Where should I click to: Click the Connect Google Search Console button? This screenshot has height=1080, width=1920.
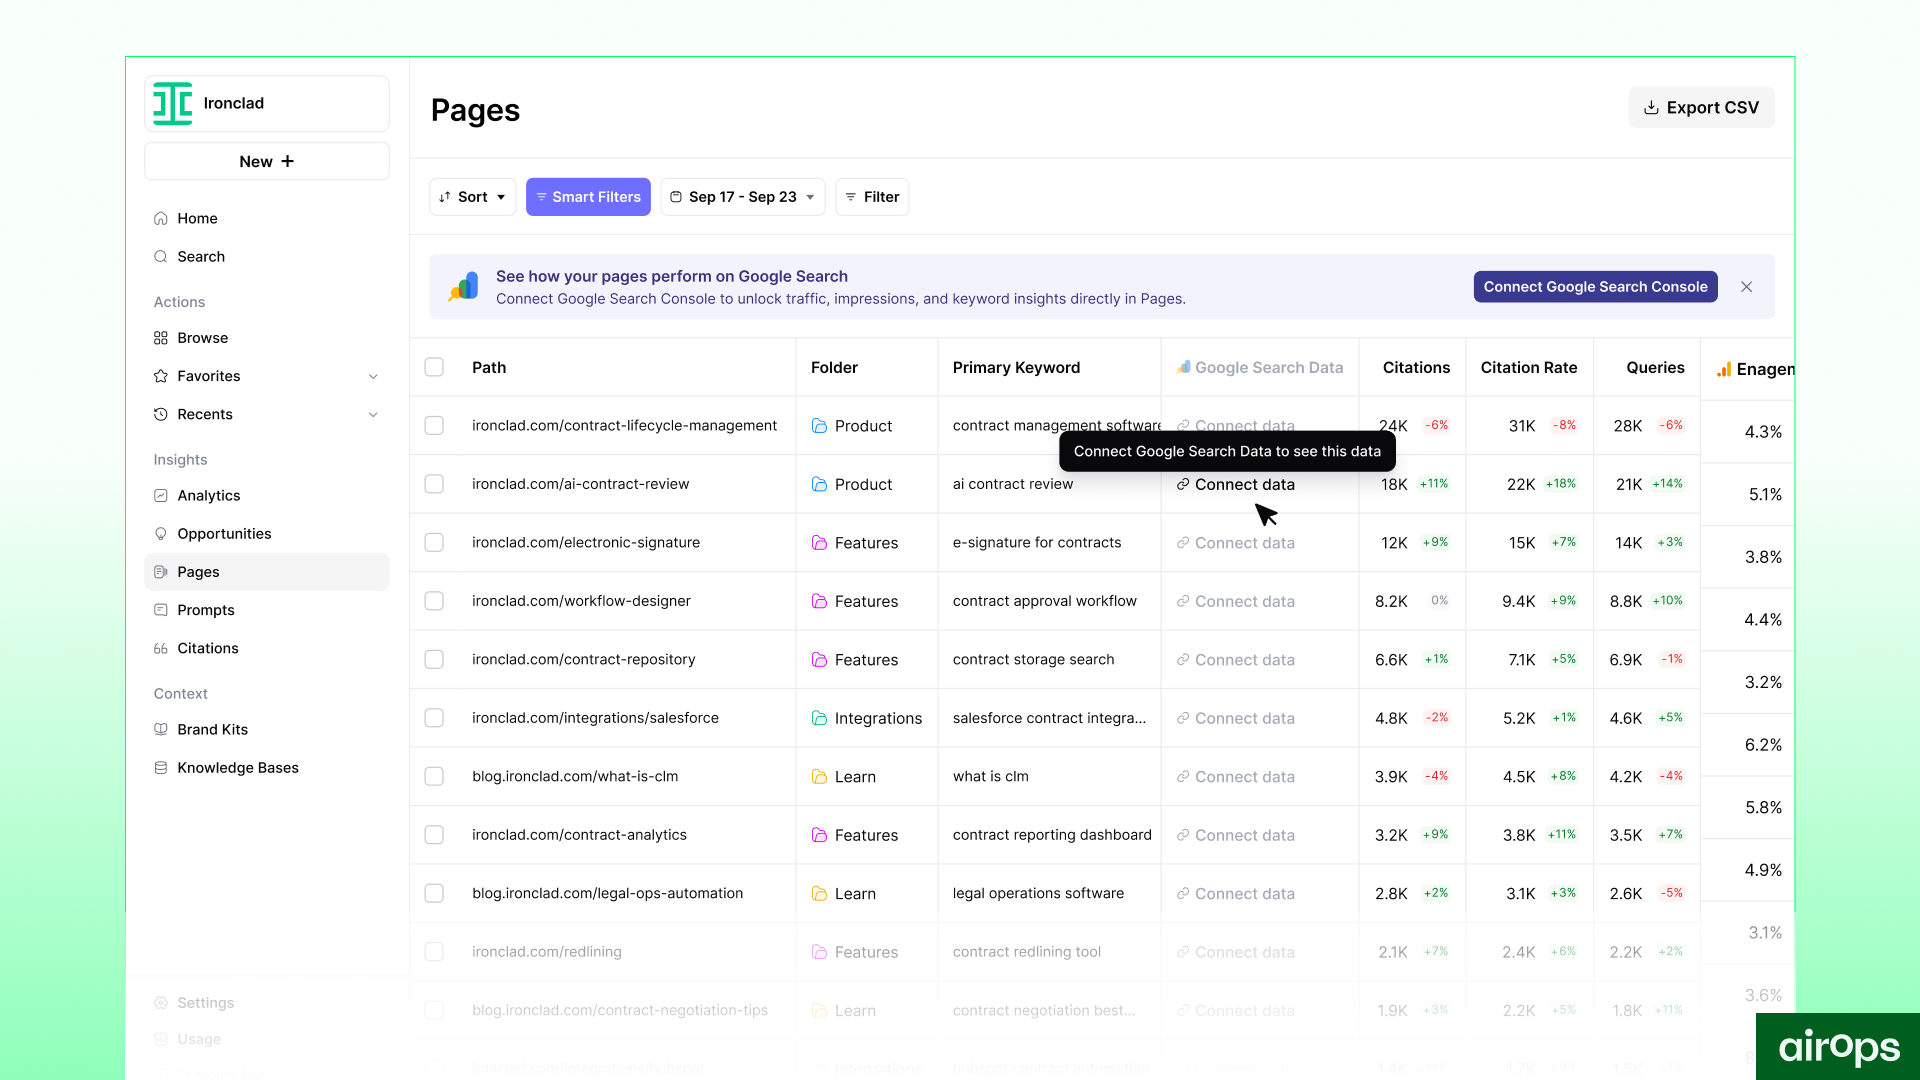1595,287
